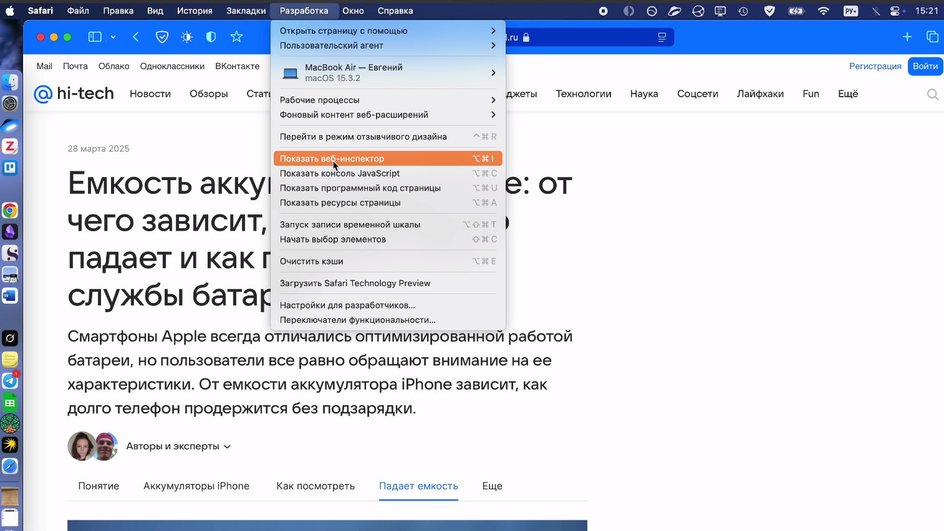Click the Войти button
The height and width of the screenshot is (531, 944).
[925, 66]
